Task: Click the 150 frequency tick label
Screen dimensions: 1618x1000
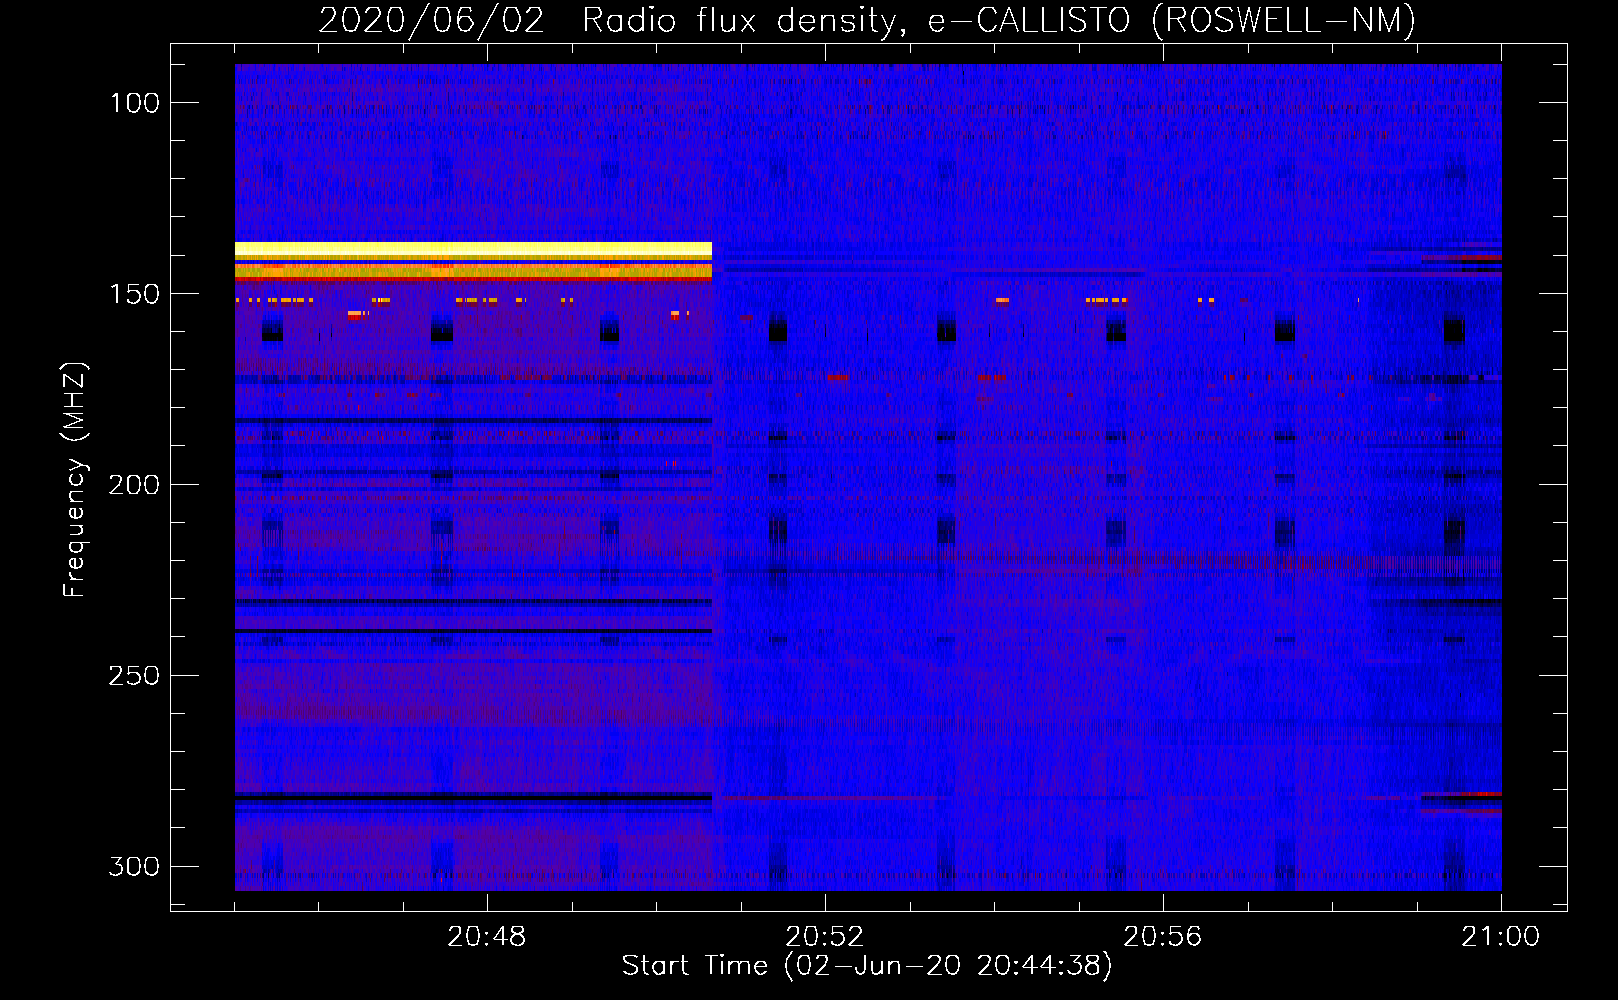Action: tap(135, 294)
